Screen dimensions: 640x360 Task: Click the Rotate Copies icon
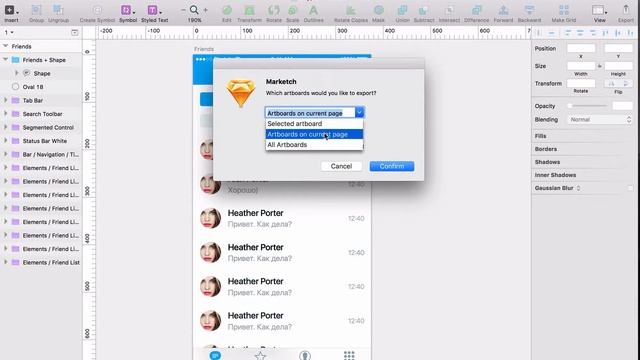click(x=351, y=10)
